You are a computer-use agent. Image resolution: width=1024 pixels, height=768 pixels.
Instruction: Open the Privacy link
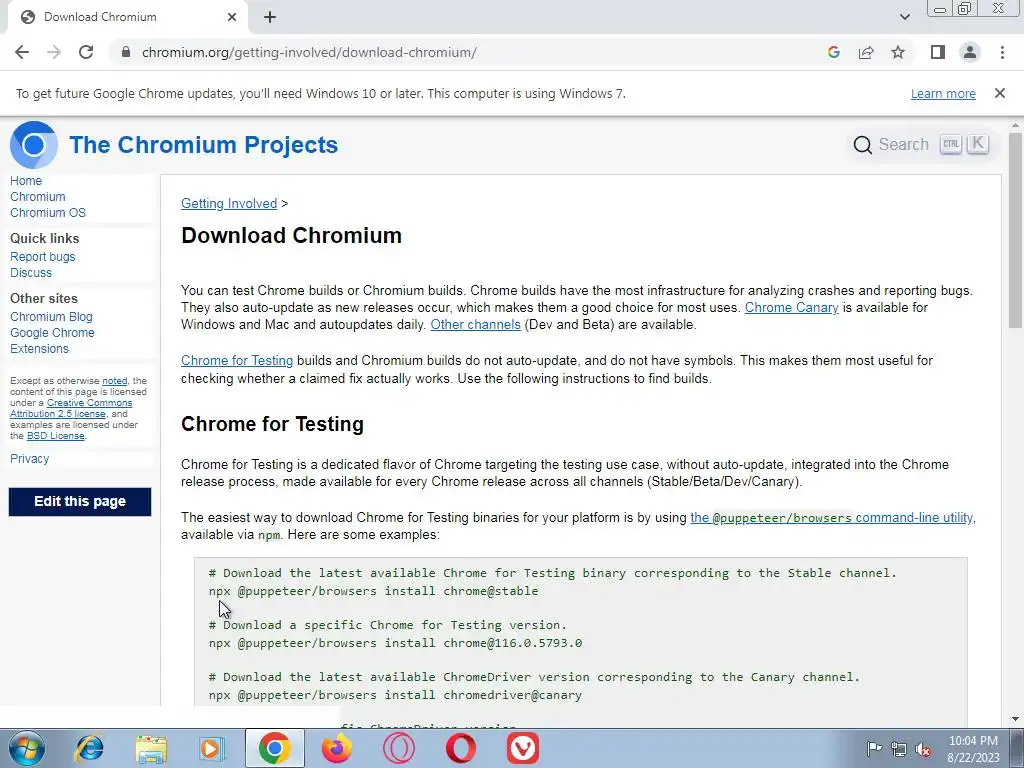point(29,458)
